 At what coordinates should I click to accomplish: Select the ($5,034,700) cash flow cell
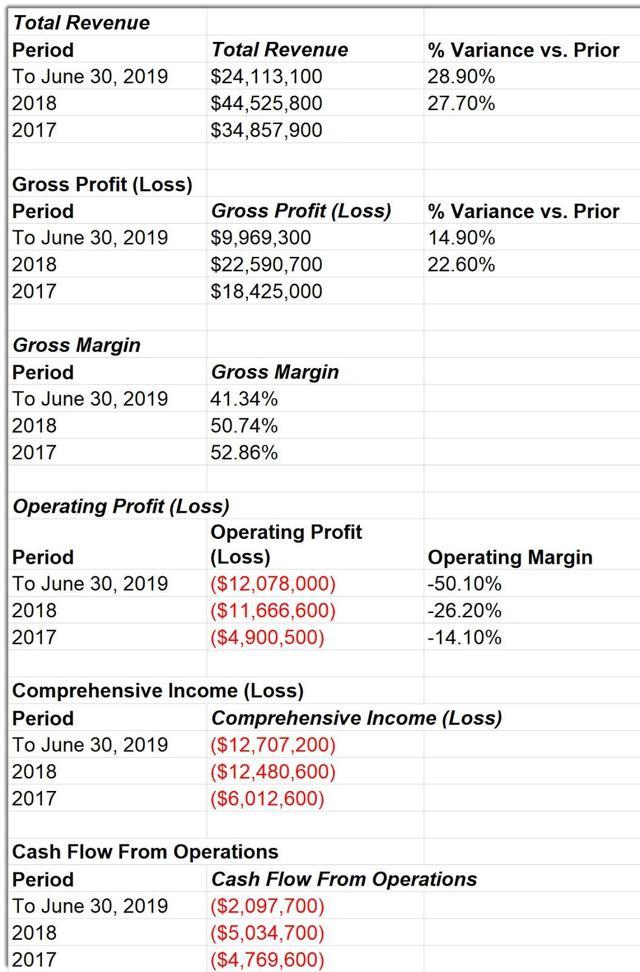point(267,933)
